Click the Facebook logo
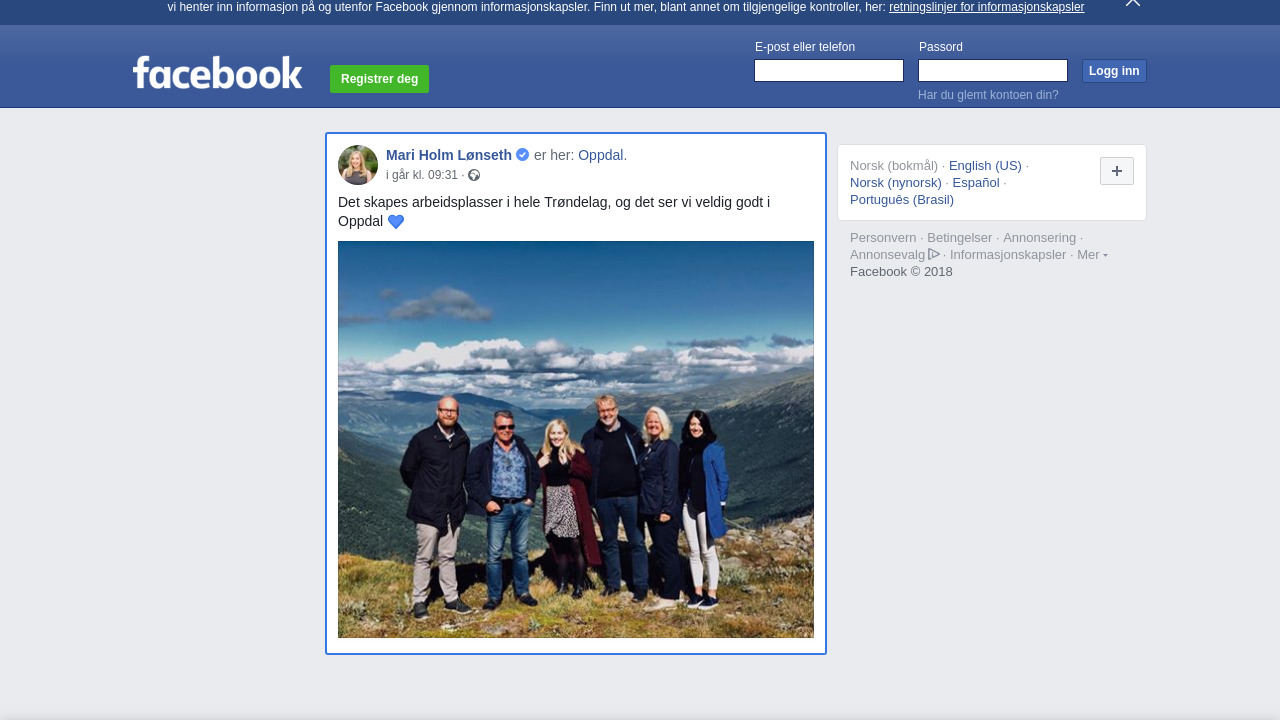Viewport: 1280px width, 720px height. (217, 73)
